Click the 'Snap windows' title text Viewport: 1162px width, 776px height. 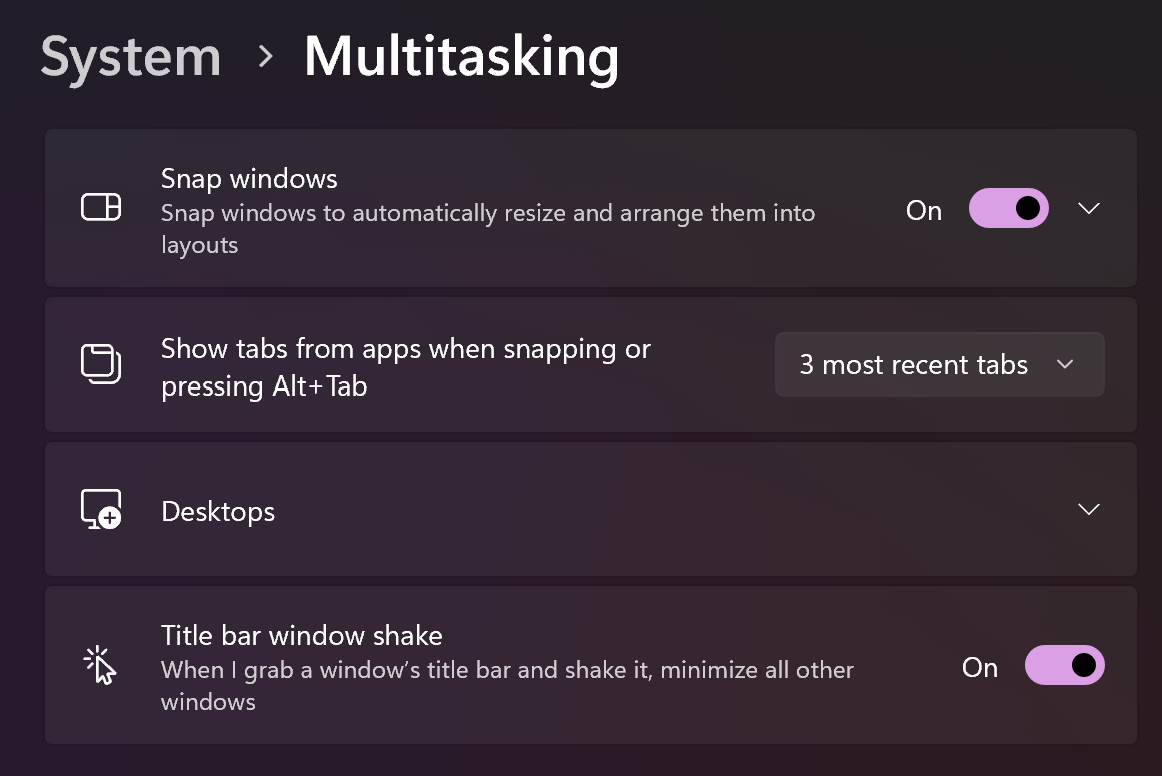coord(249,179)
